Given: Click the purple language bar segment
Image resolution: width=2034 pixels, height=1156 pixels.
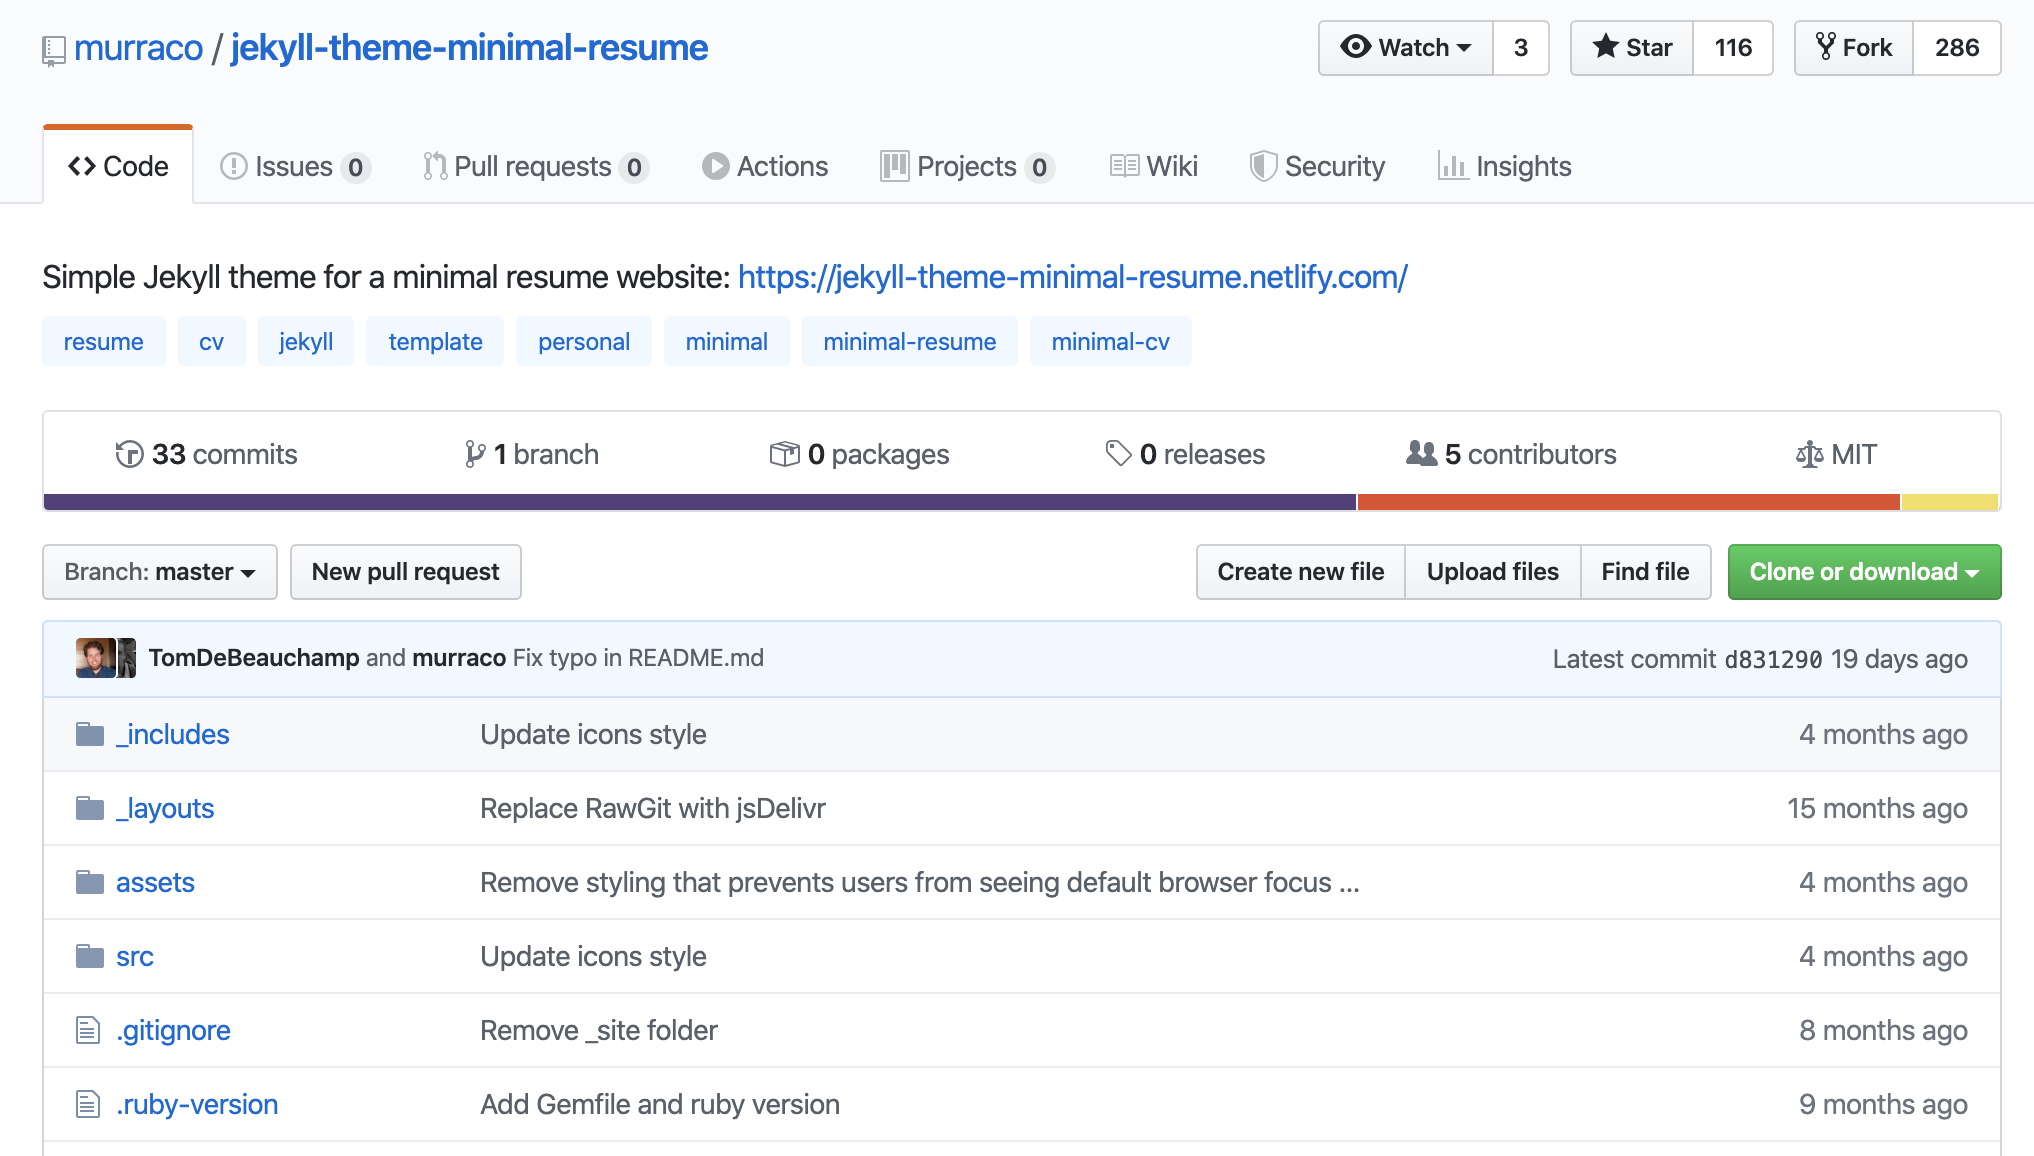Looking at the screenshot, I should (x=700, y=502).
